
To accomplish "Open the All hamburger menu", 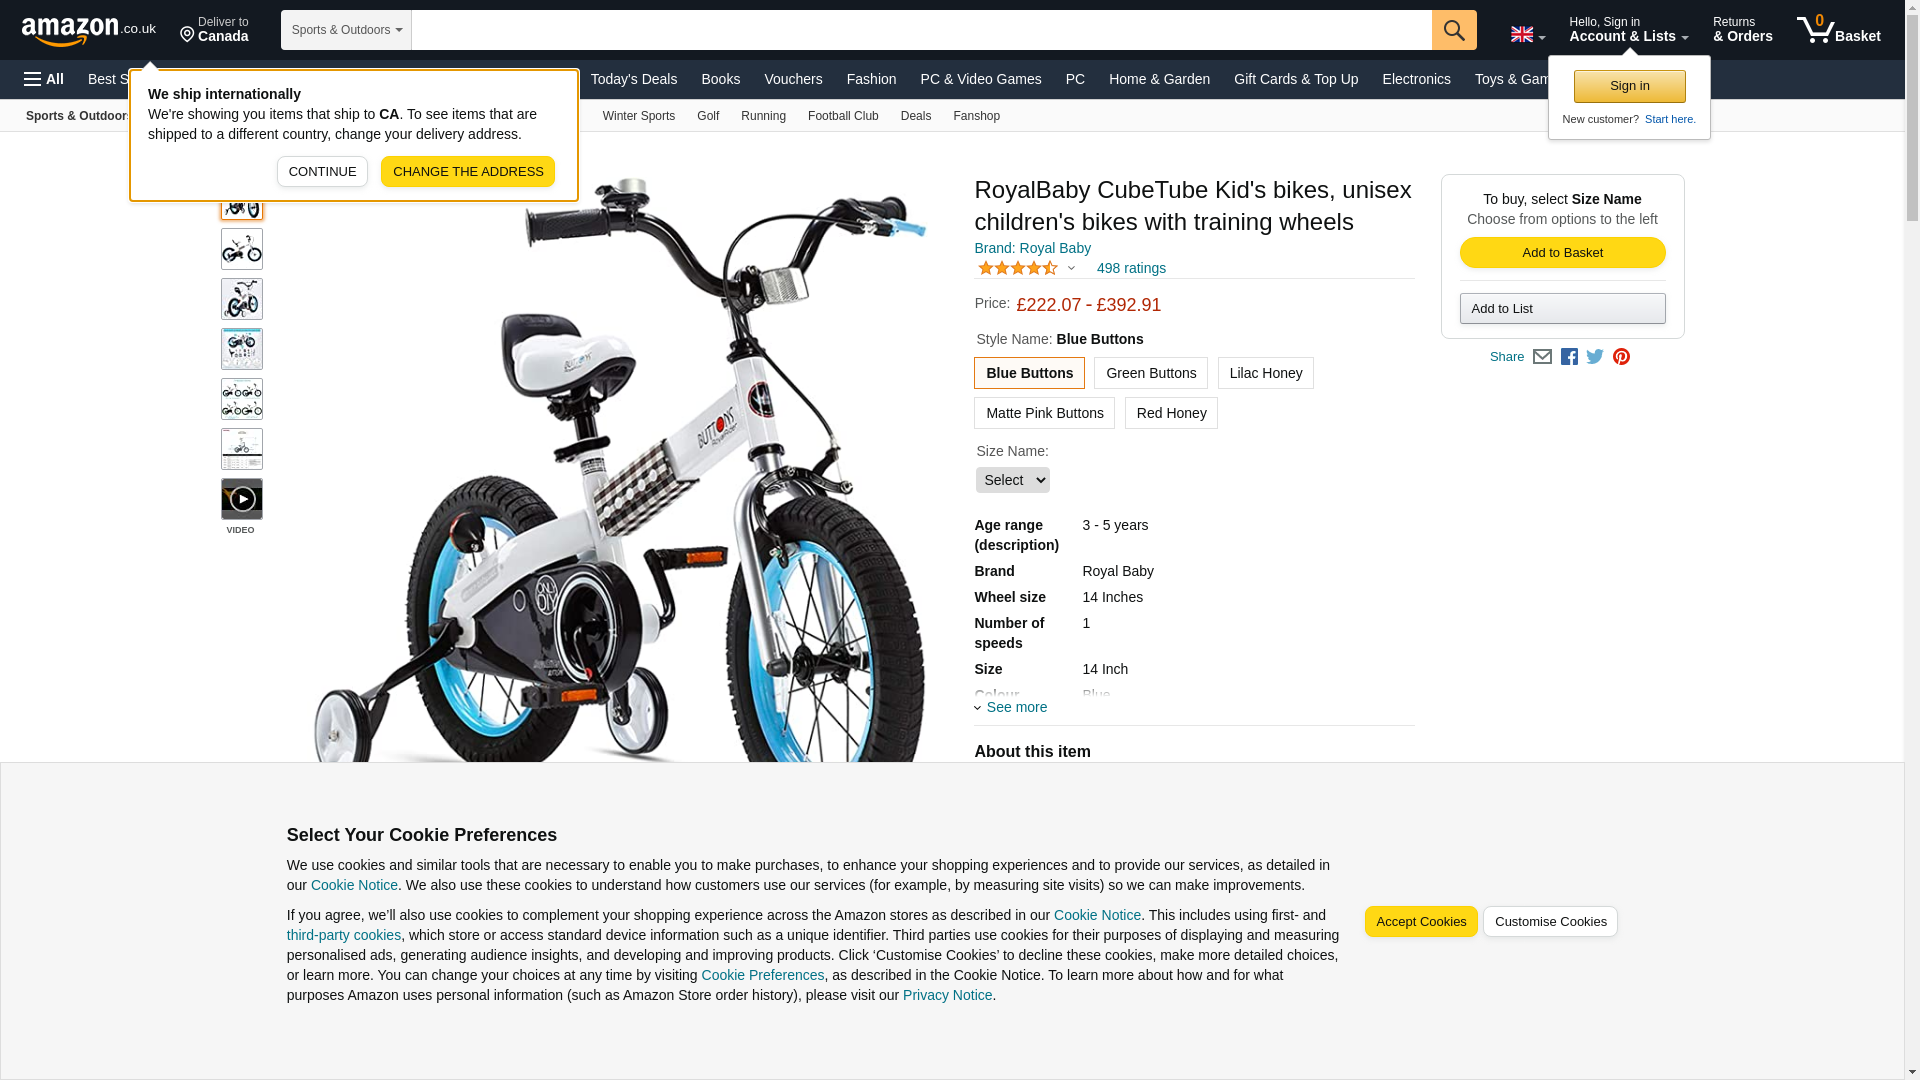I will [44, 79].
